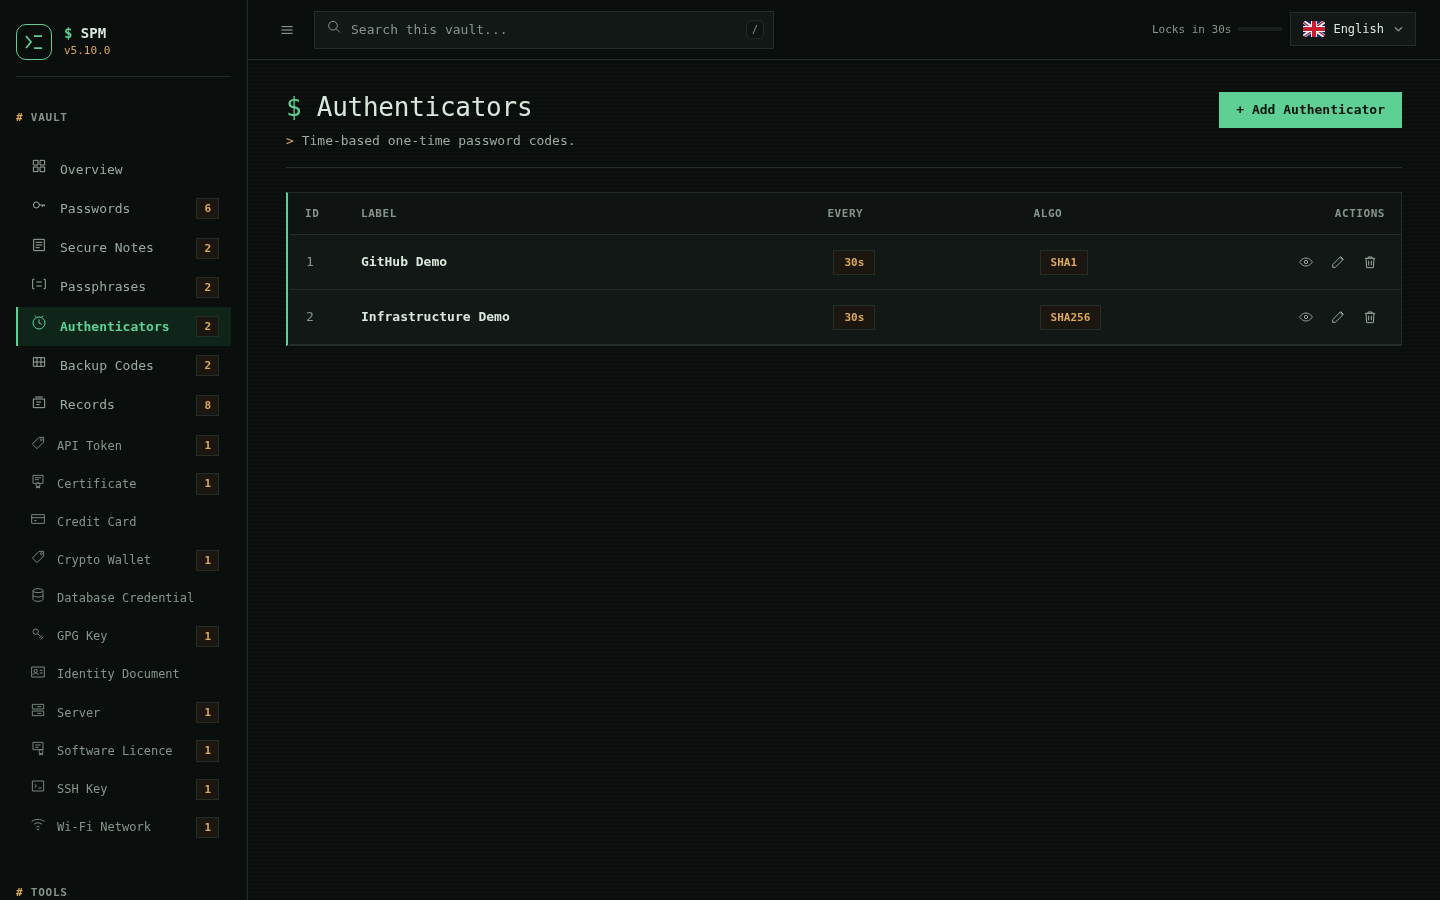The height and width of the screenshot is (900, 1440).
Task: Open Database Credential records
Action: (x=124, y=597)
